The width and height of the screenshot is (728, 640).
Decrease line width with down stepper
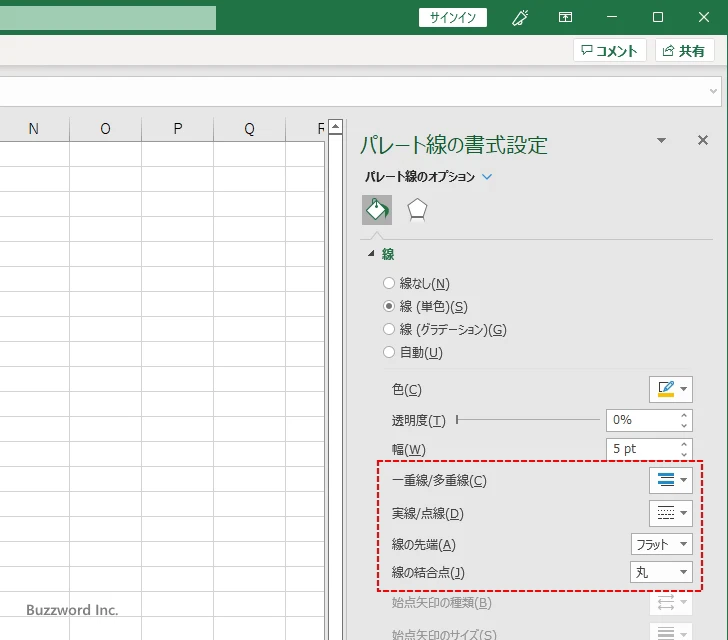(684, 454)
